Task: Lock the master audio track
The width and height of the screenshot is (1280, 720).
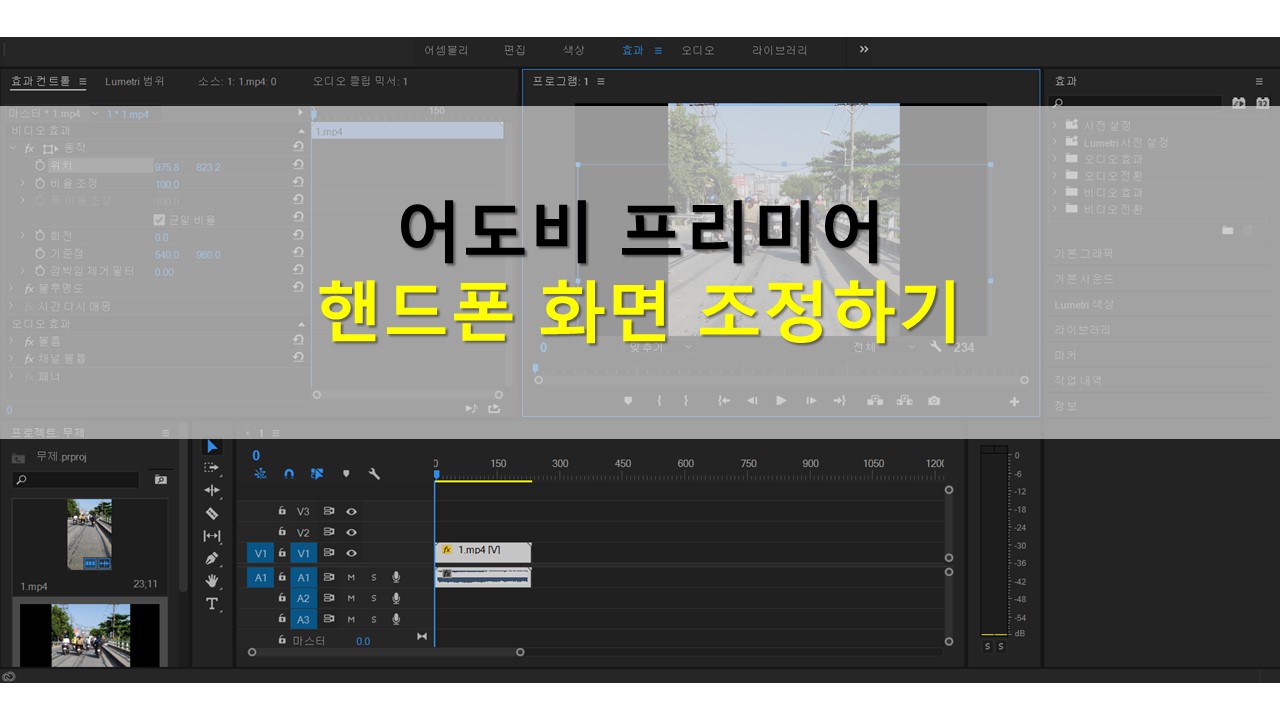Action: pos(282,640)
